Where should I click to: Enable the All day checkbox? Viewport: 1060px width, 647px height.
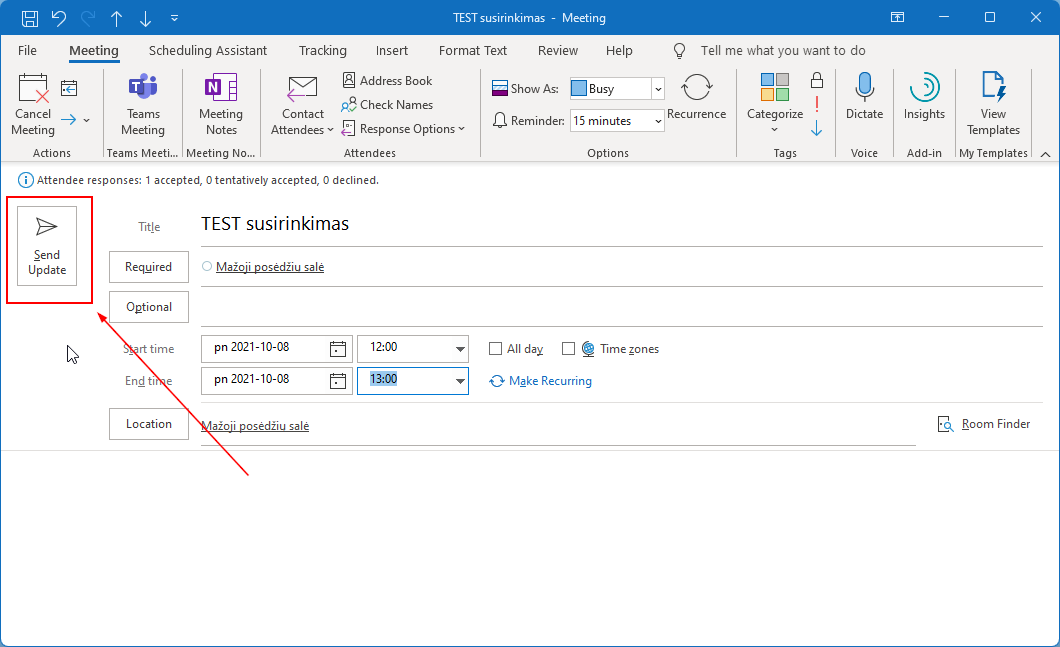(x=495, y=349)
